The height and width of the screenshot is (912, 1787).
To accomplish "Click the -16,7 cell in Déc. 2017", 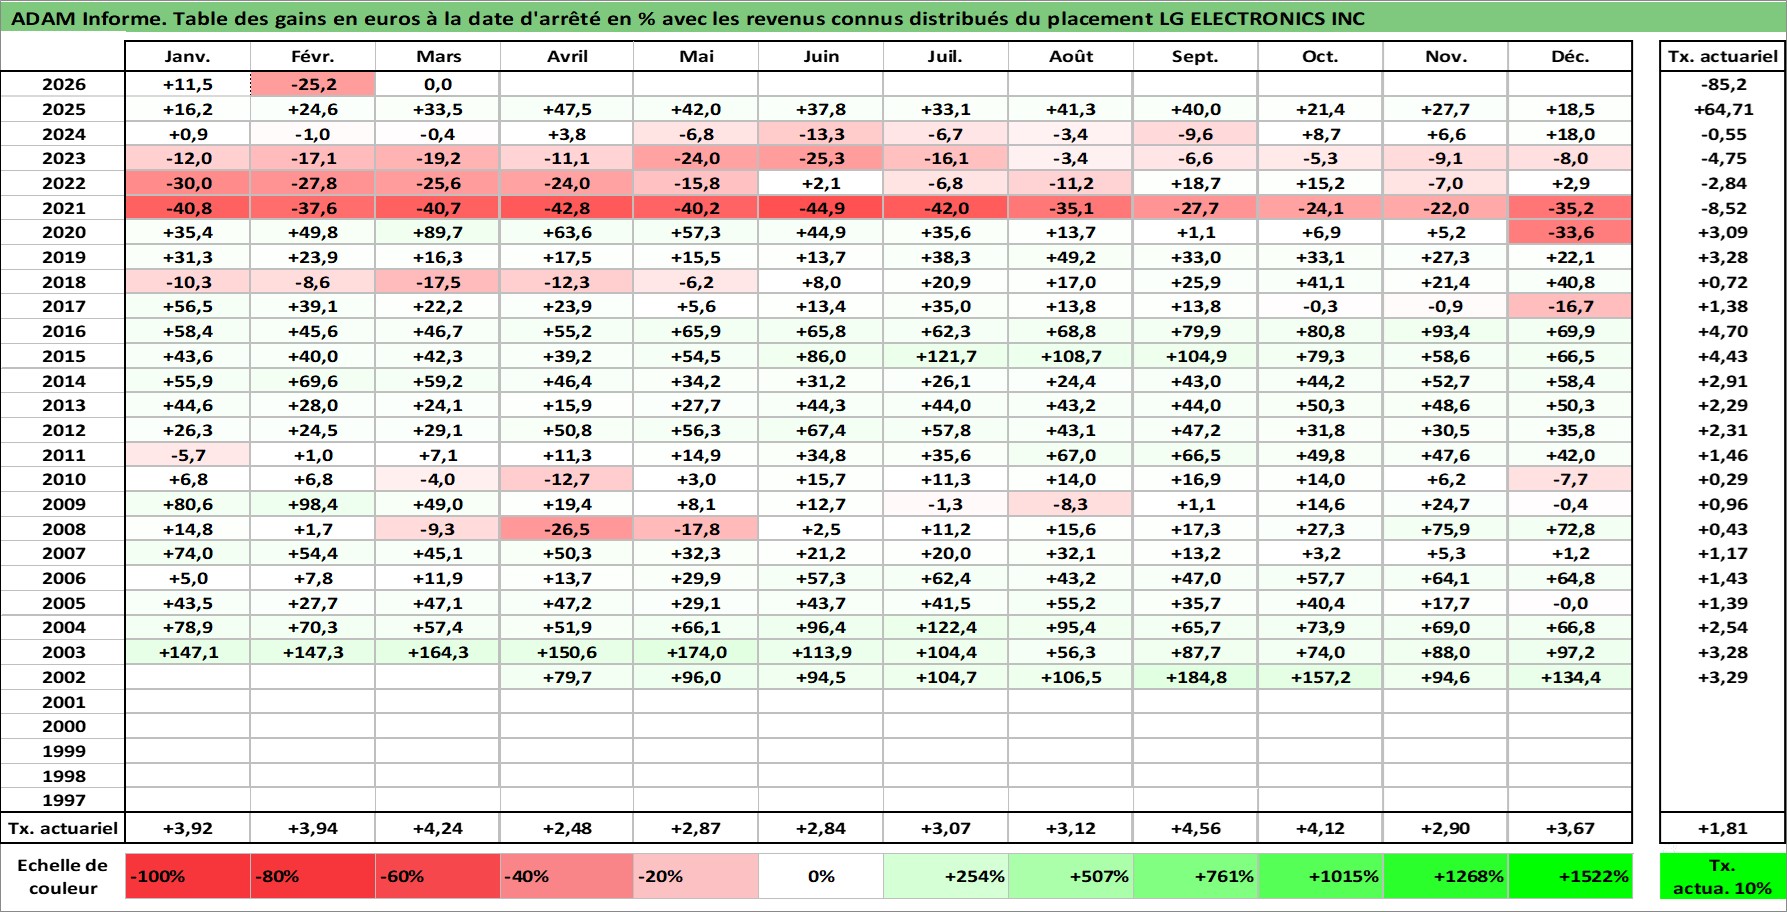I will click(1570, 306).
